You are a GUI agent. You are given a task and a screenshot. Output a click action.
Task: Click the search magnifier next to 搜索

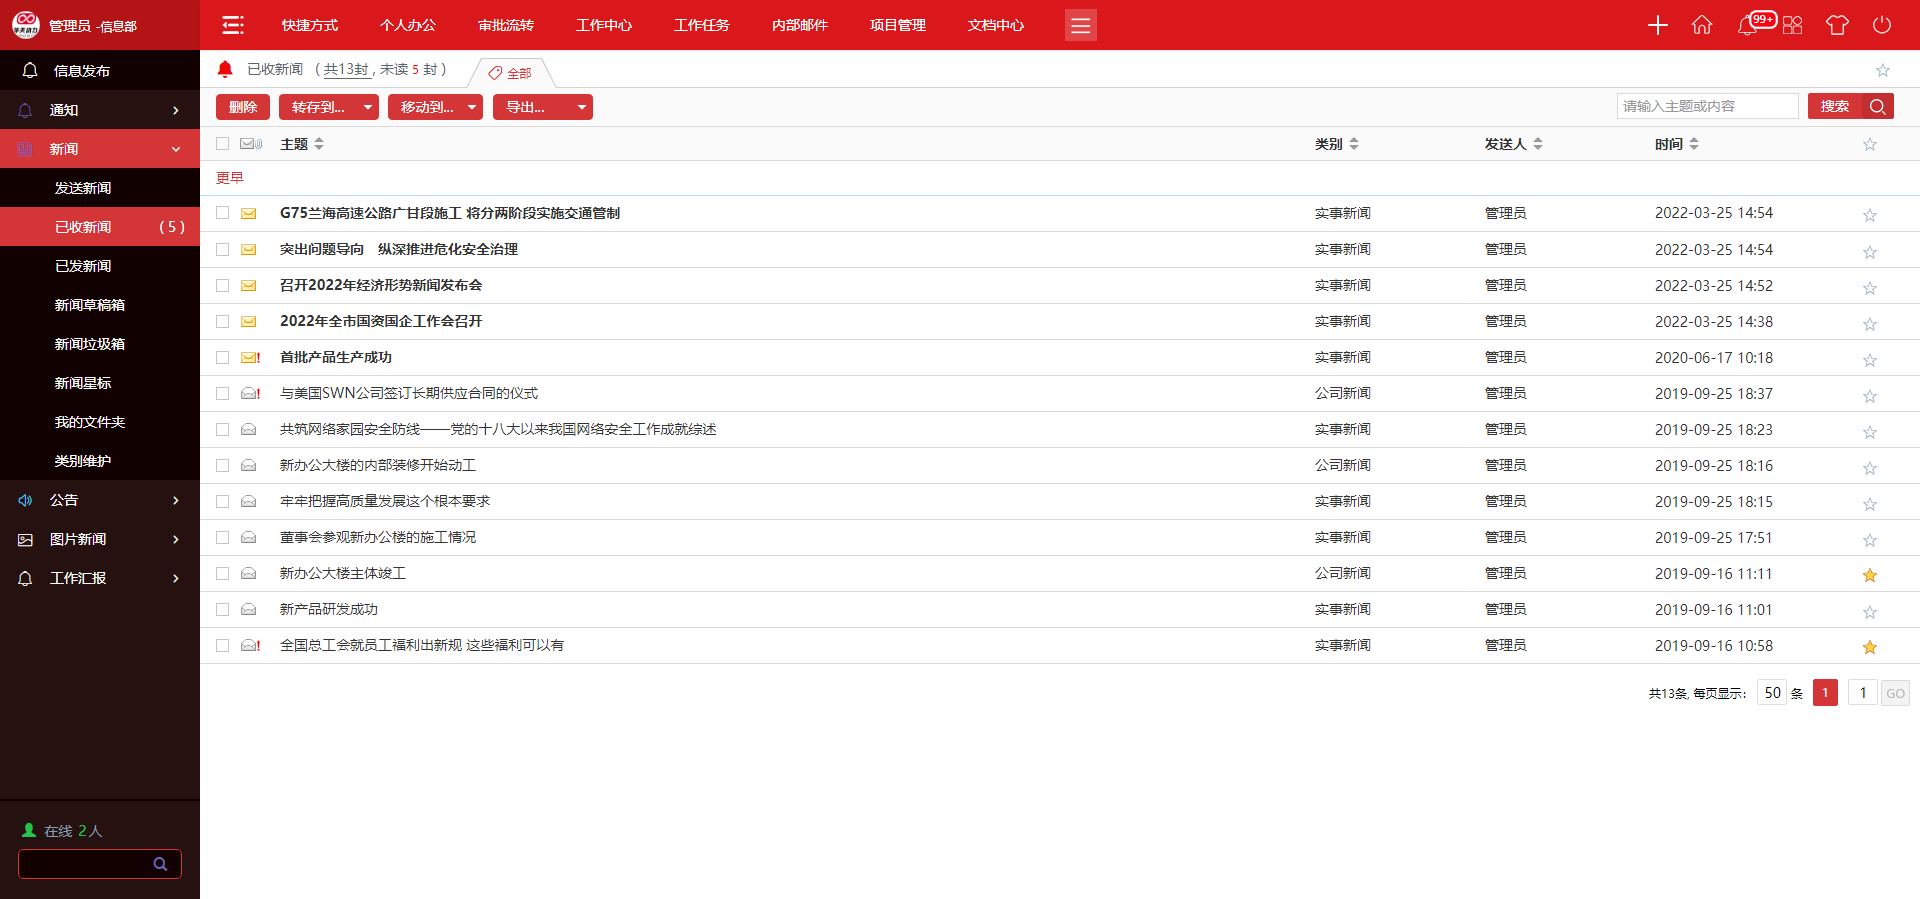tap(1878, 107)
